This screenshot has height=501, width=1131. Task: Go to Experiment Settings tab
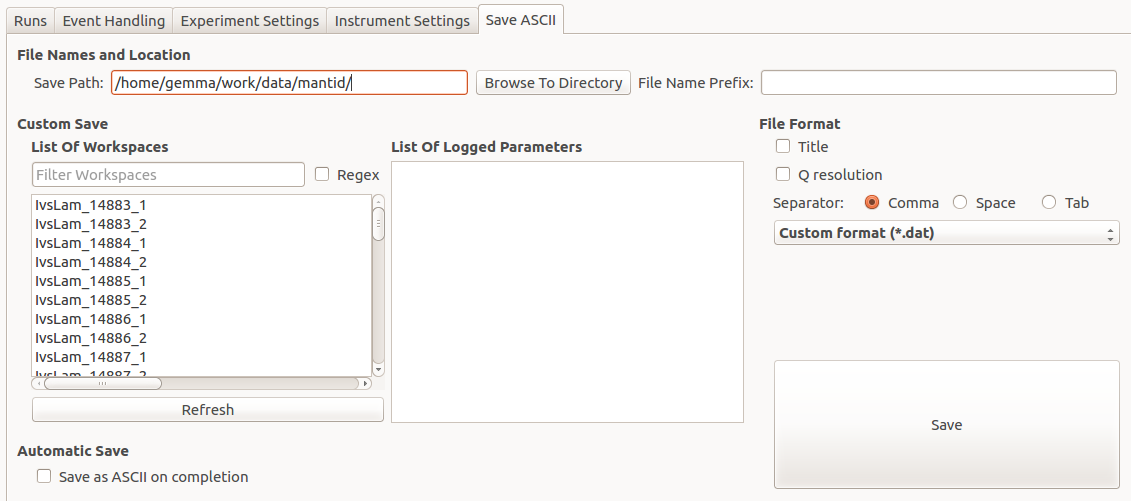point(250,20)
